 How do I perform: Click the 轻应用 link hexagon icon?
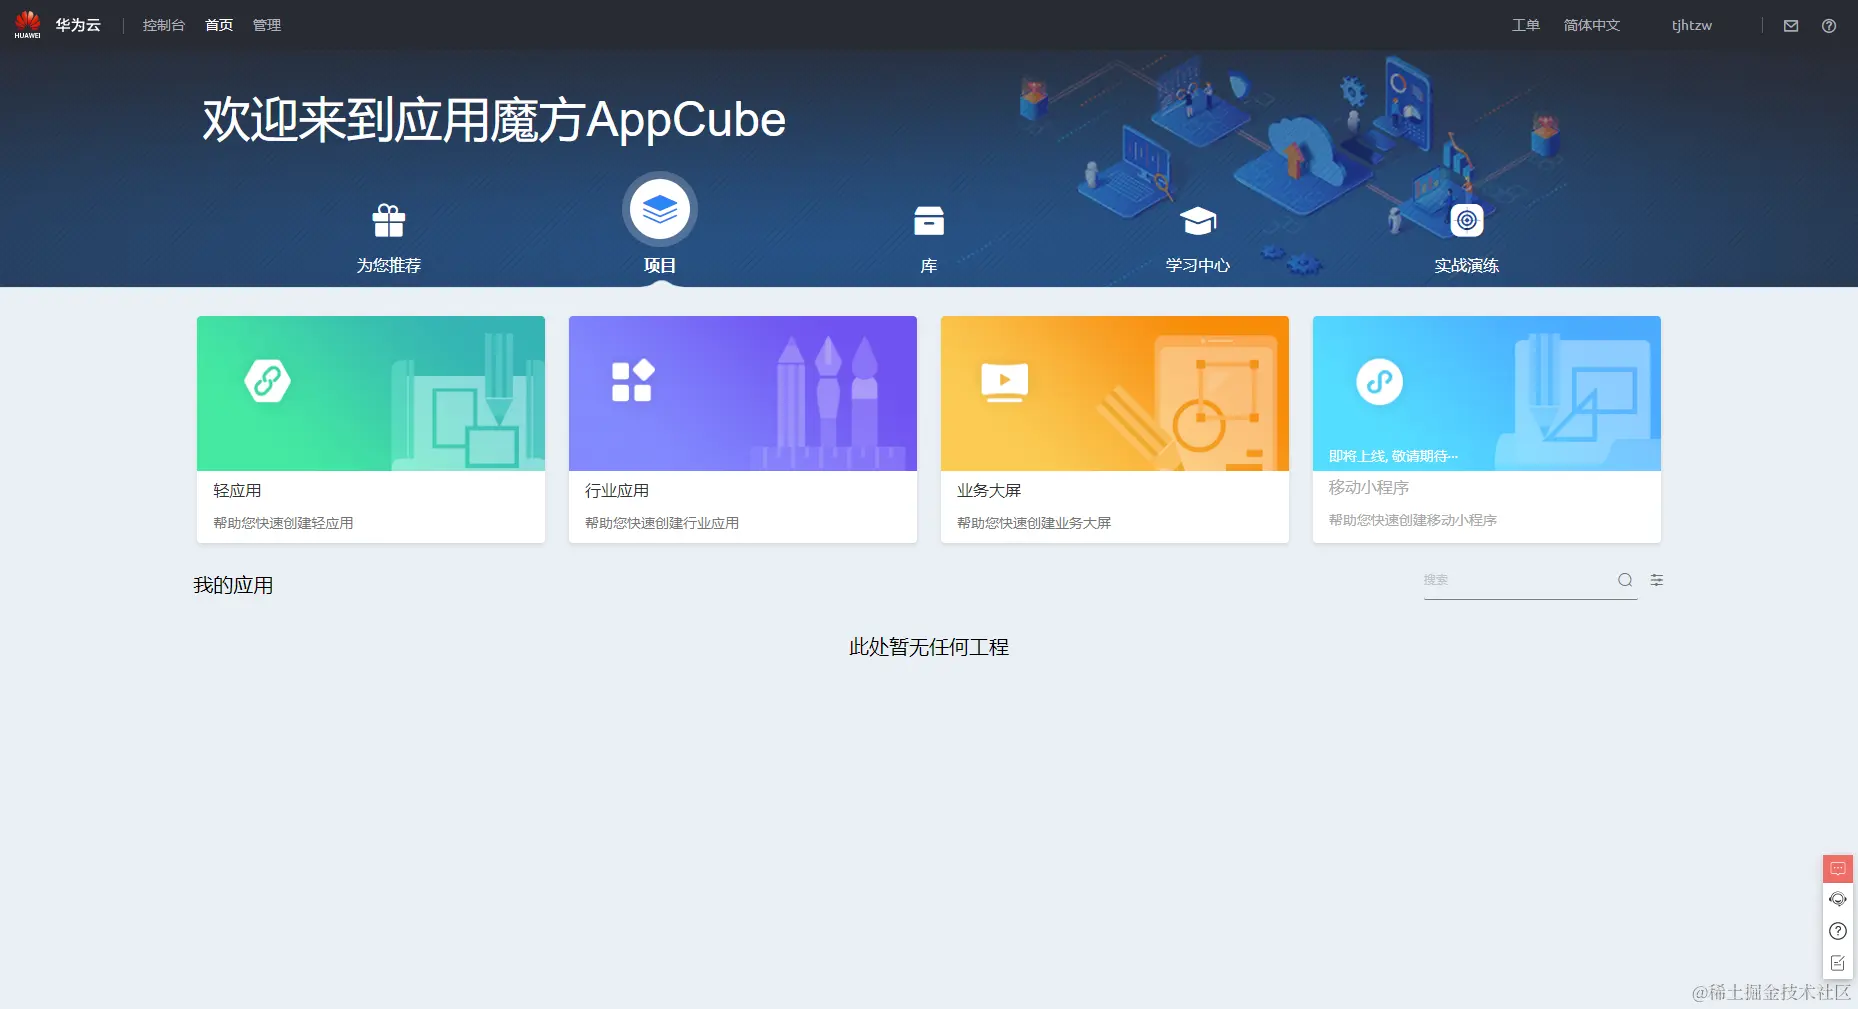point(268,381)
